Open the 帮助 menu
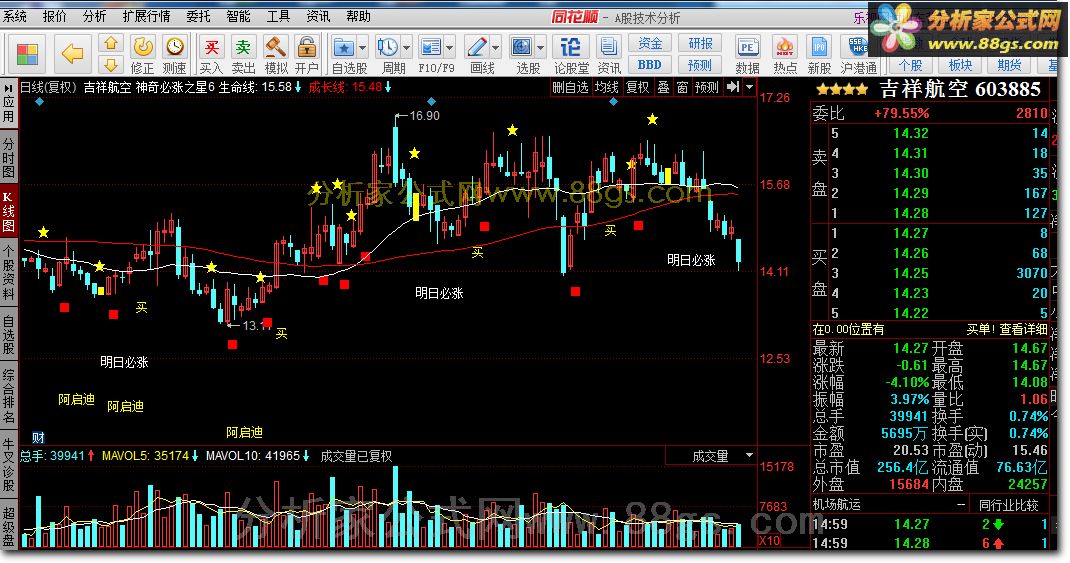This screenshot has width=1070, height=563. click(x=358, y=16)
